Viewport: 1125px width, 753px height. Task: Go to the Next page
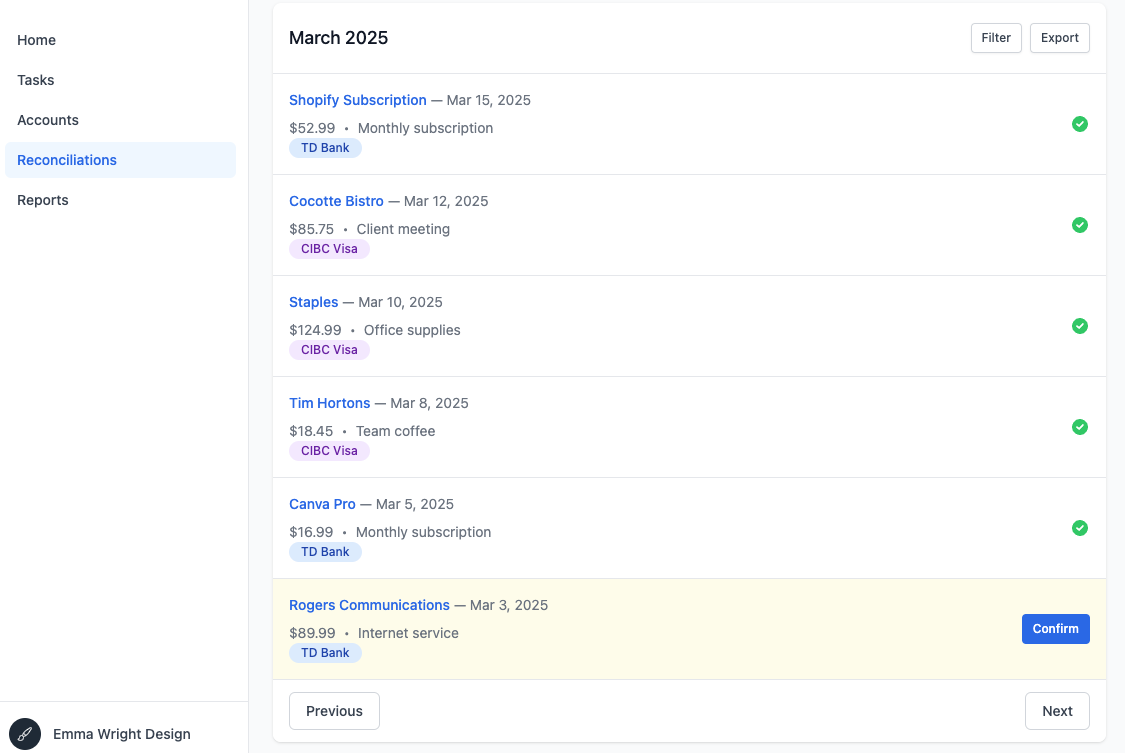1057,711
